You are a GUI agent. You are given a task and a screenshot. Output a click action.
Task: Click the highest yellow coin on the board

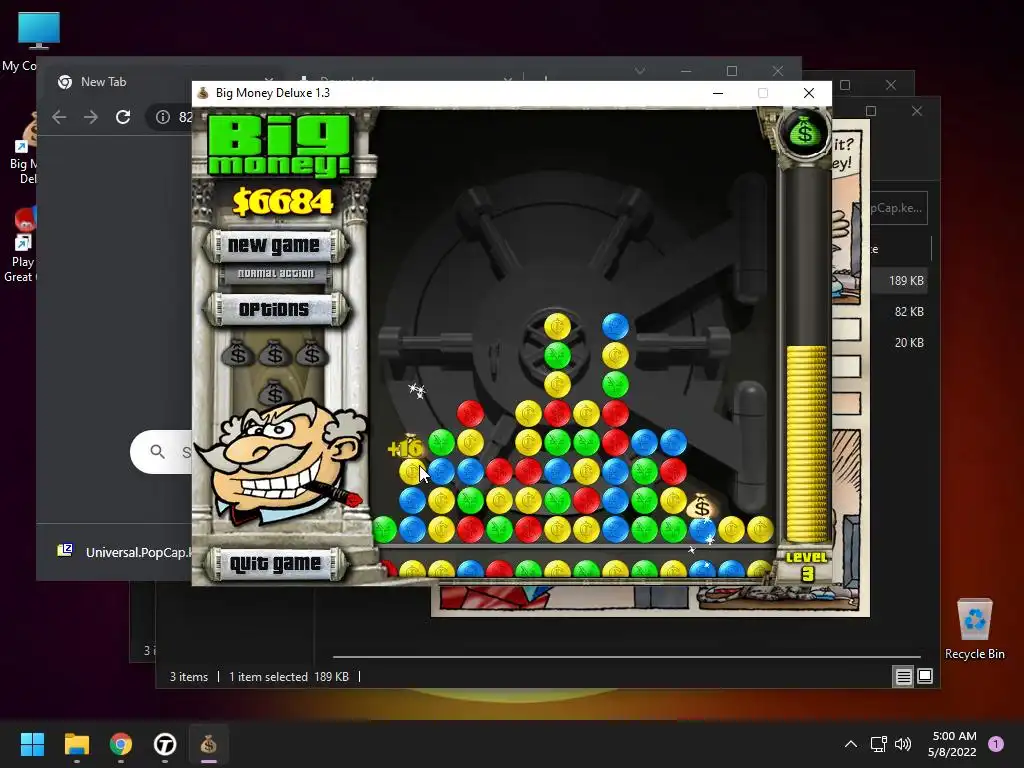coord(557,327)
